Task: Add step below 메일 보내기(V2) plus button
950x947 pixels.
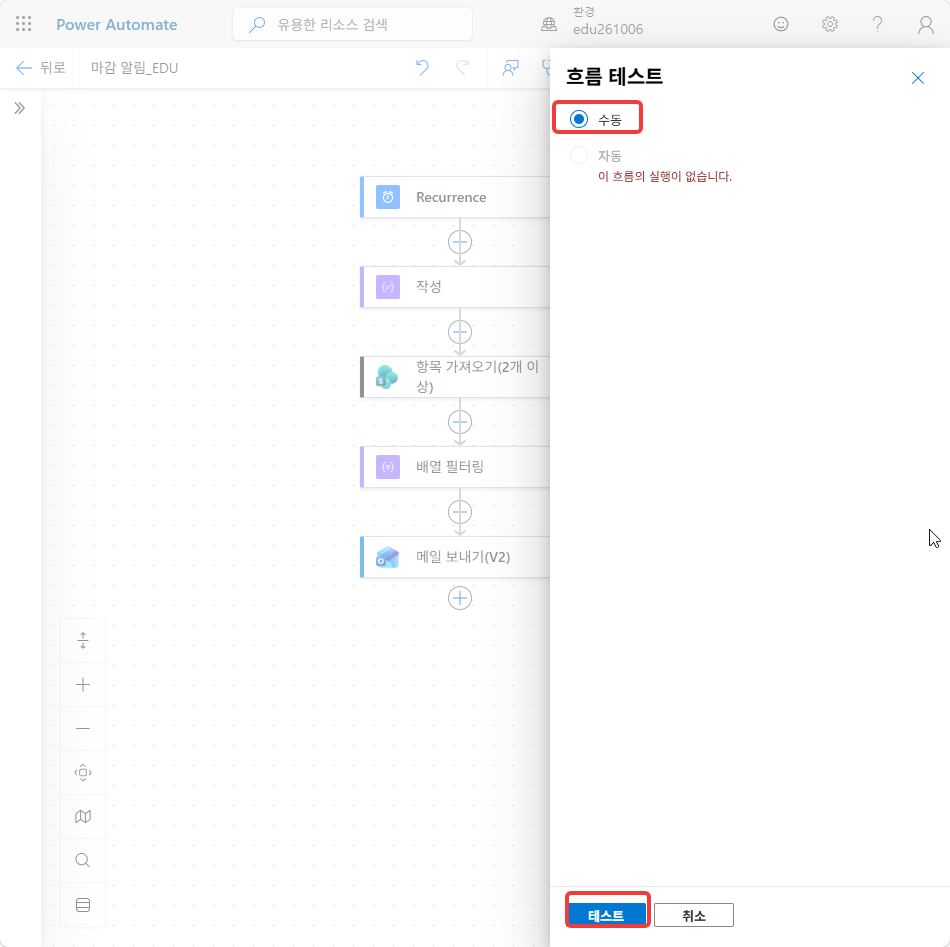Action: point(460,598)
